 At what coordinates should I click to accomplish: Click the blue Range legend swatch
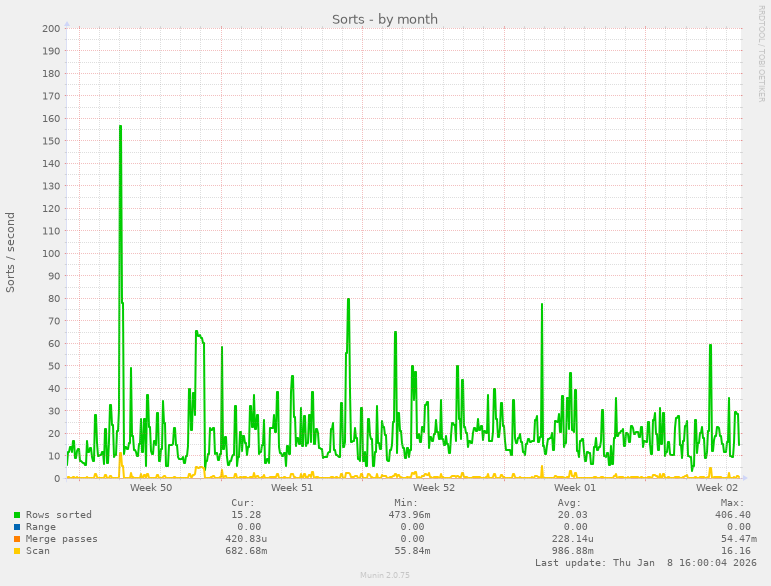tap(17, 527)
